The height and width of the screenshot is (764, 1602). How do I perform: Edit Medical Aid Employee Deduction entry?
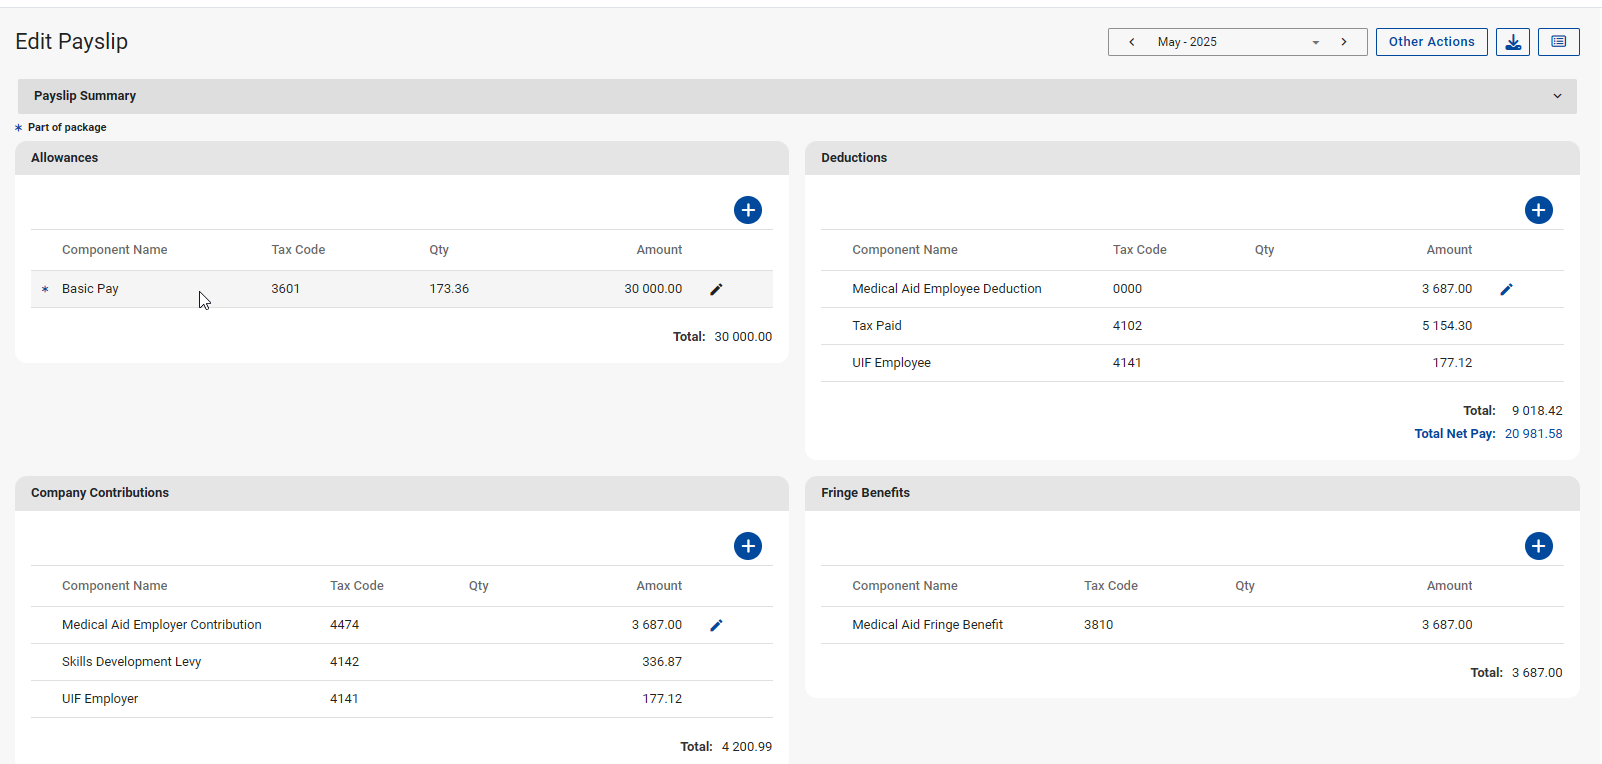tap(1506, 290)
